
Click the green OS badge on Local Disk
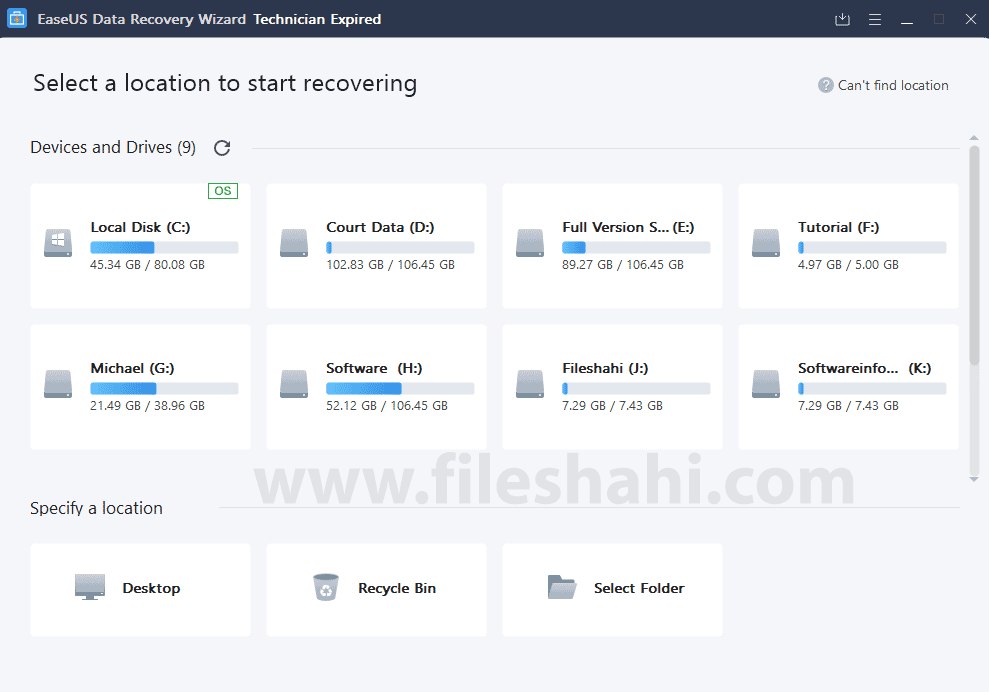click(x=223, y=191)
